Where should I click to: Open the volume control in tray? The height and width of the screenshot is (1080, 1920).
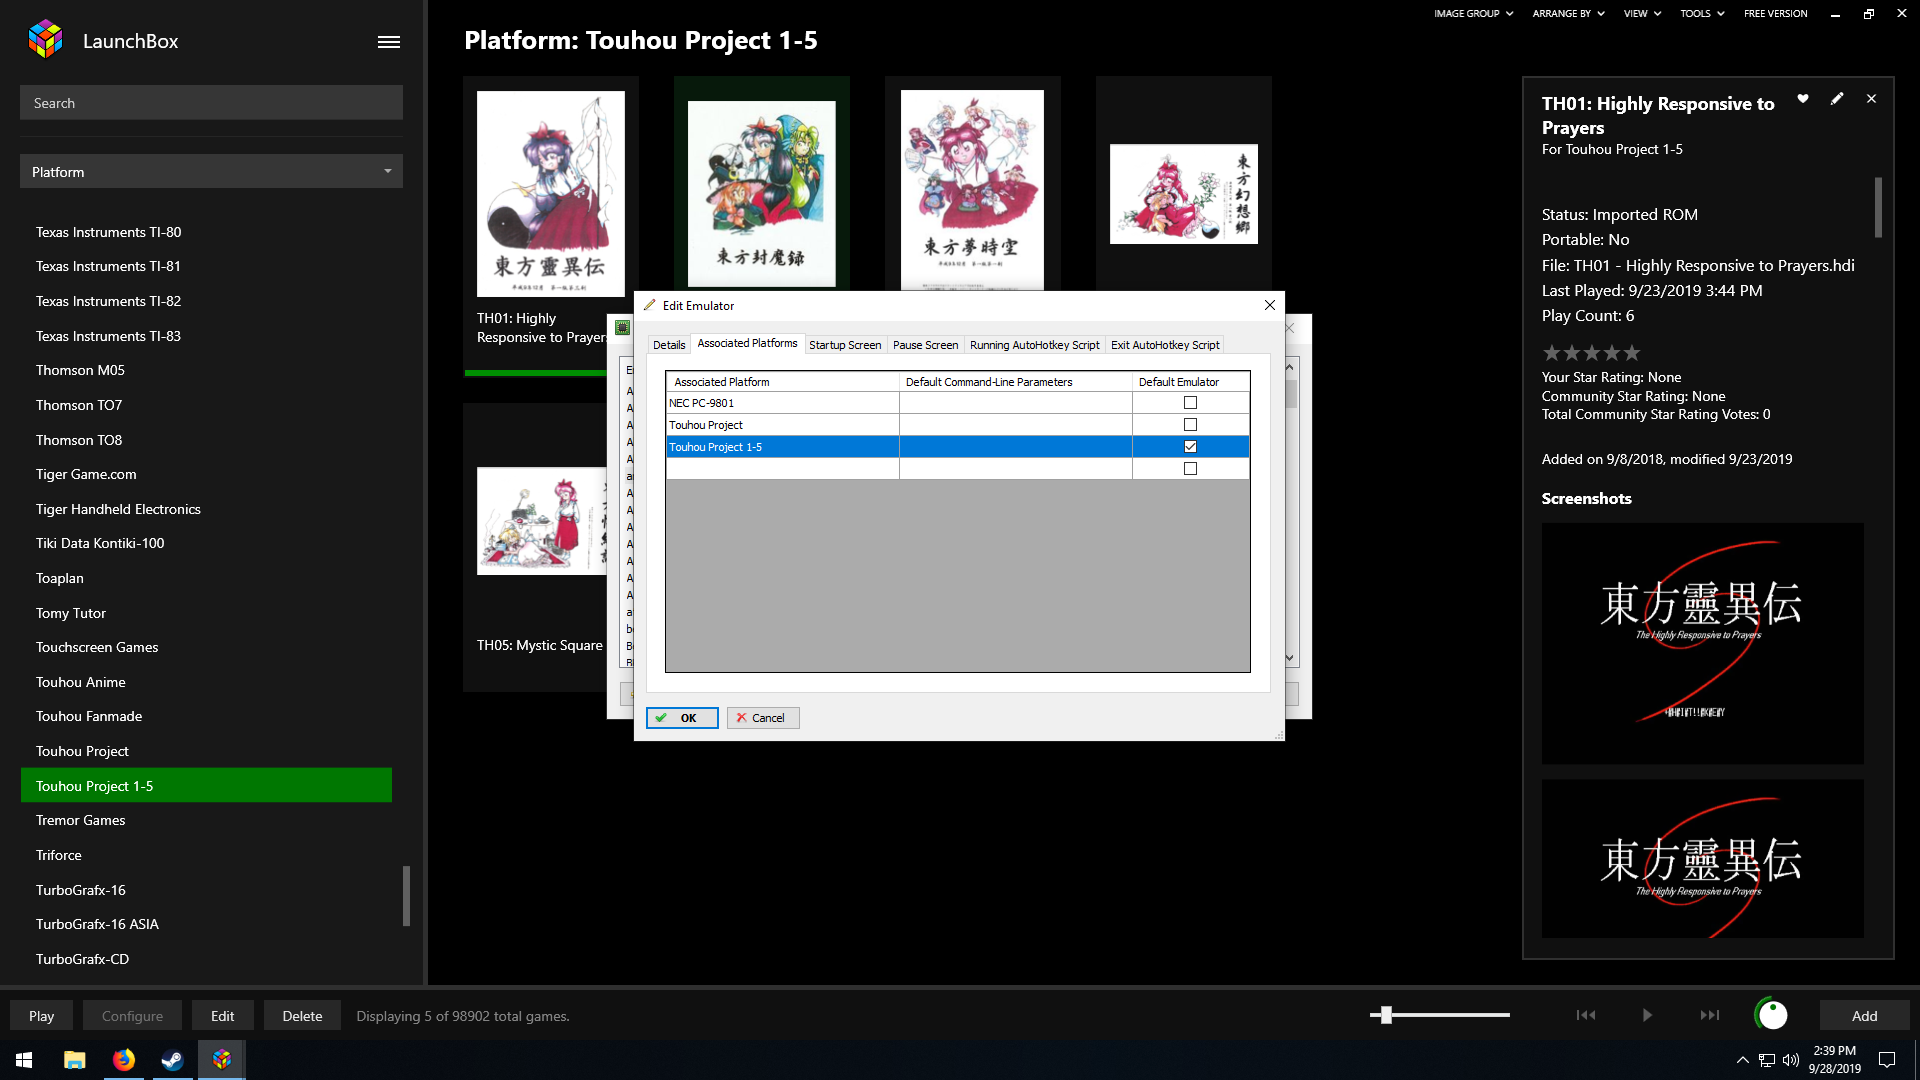point(1791,1060)
